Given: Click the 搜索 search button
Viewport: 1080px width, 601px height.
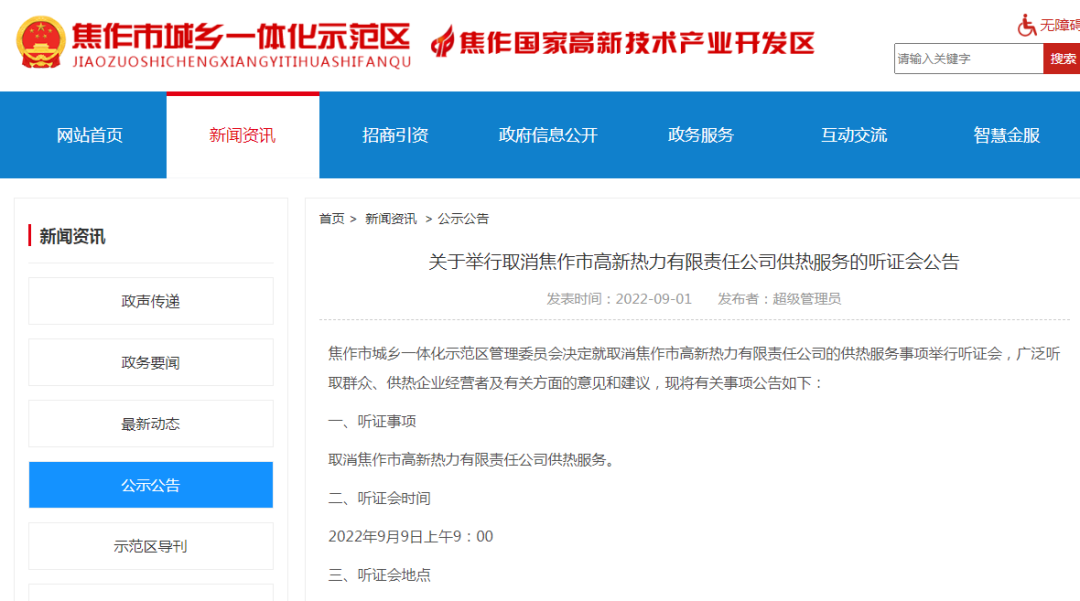Looking at the screenshot, I should click(1062, 59).
